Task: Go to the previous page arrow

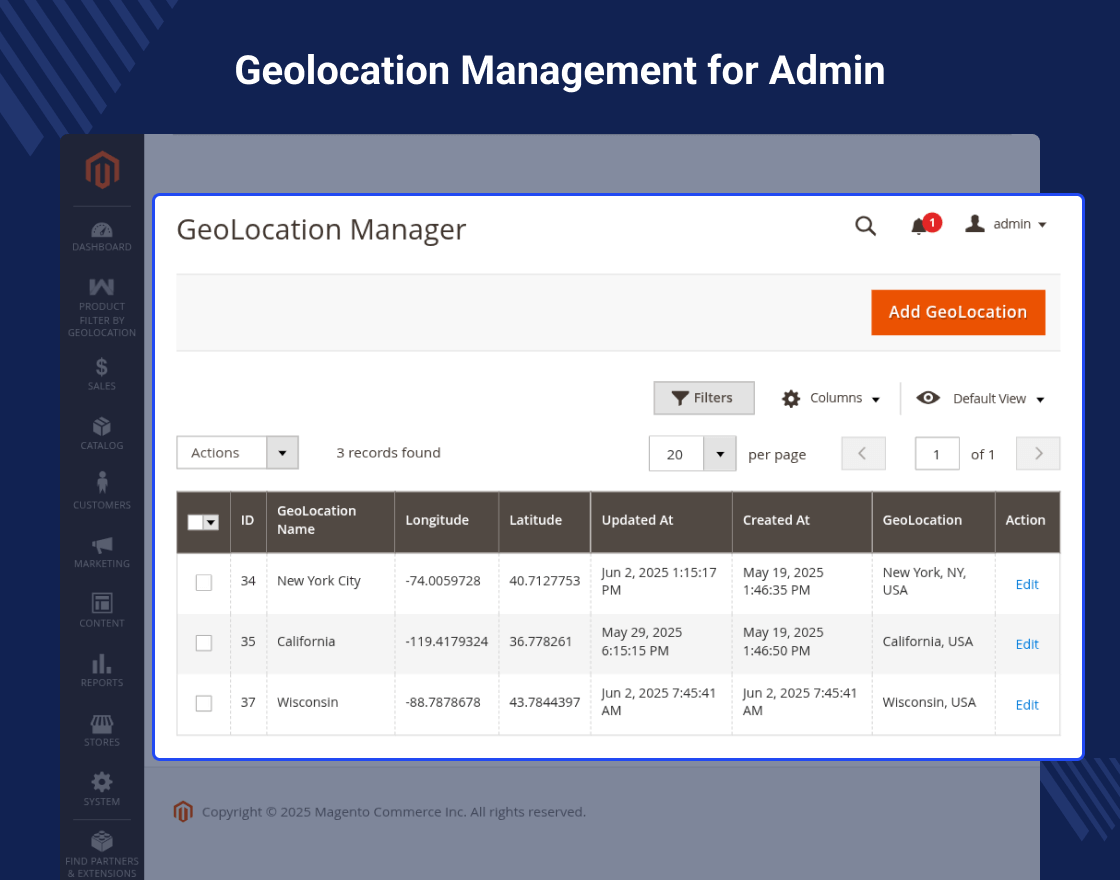Action: click(x=863, y=454)
